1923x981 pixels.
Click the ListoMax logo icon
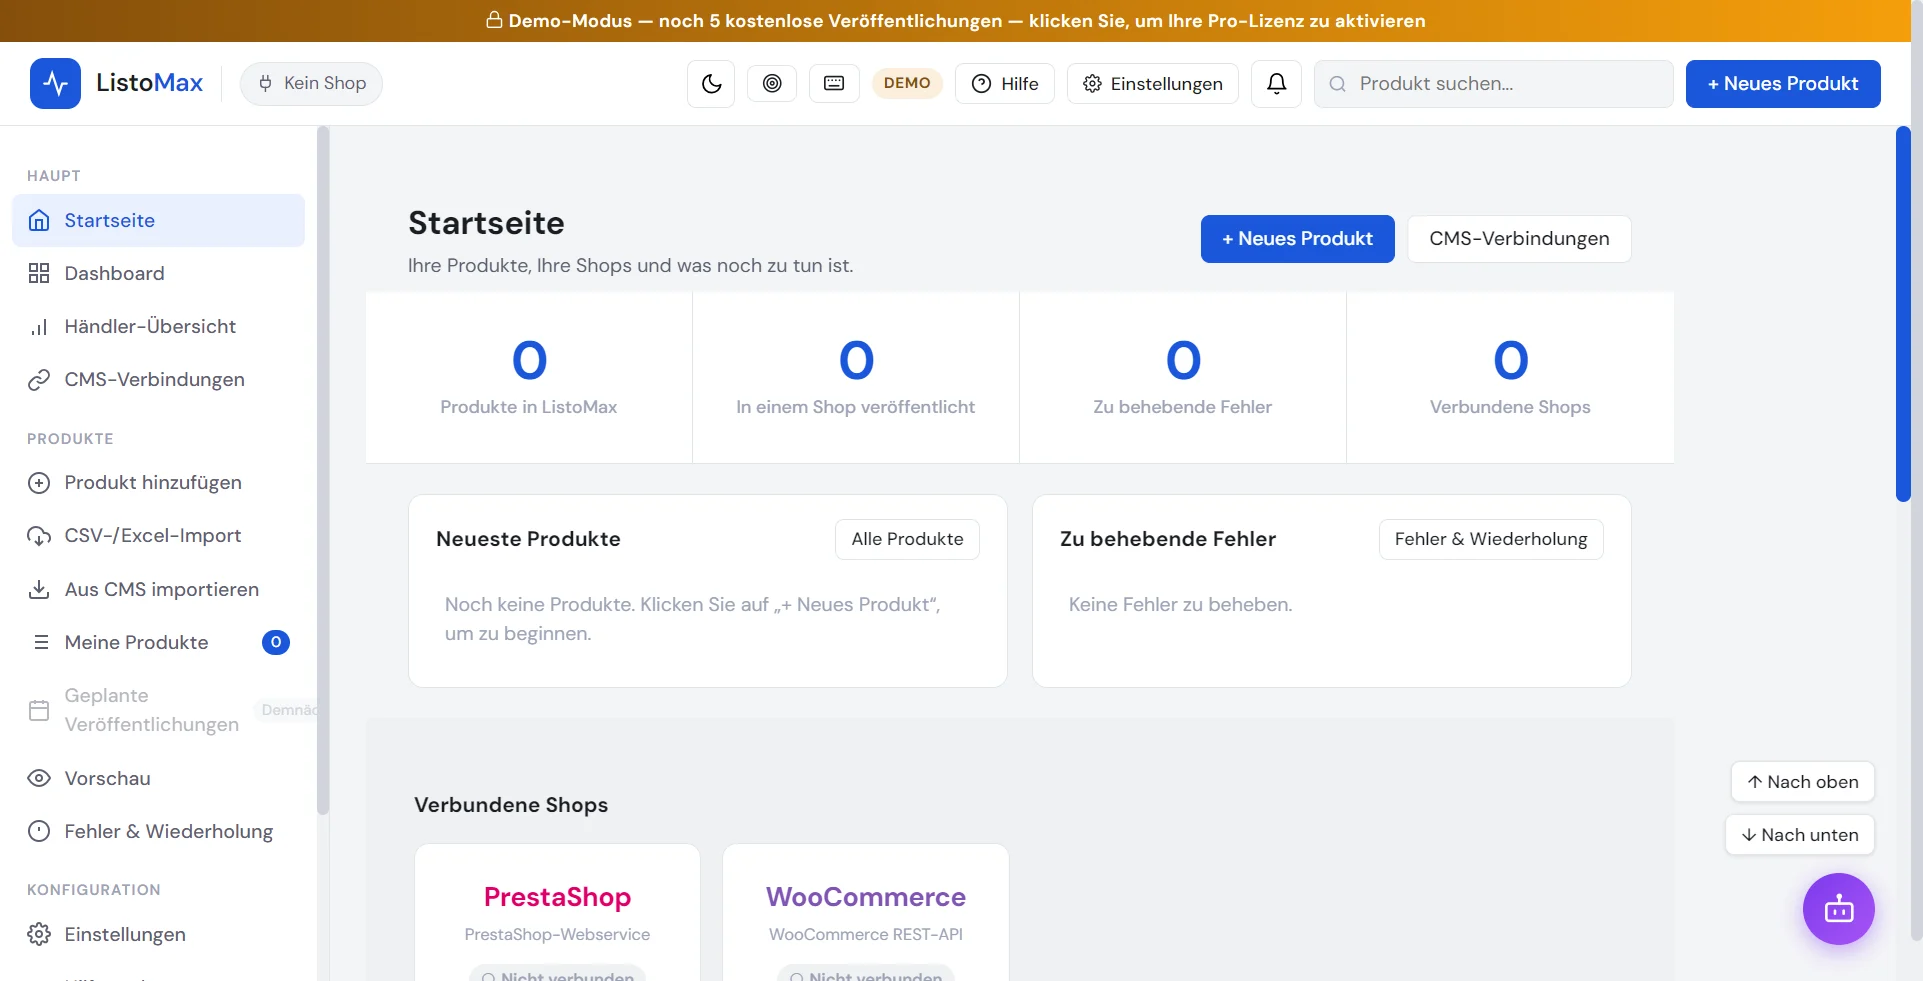[55, 83]
